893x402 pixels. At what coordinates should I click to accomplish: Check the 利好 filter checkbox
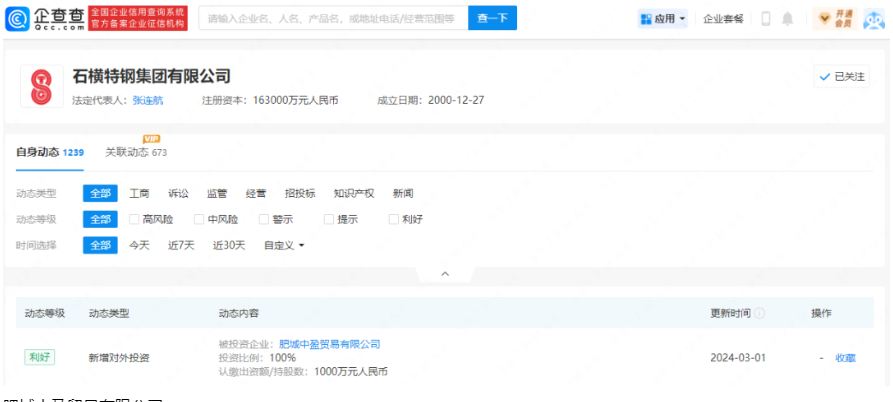394,219
